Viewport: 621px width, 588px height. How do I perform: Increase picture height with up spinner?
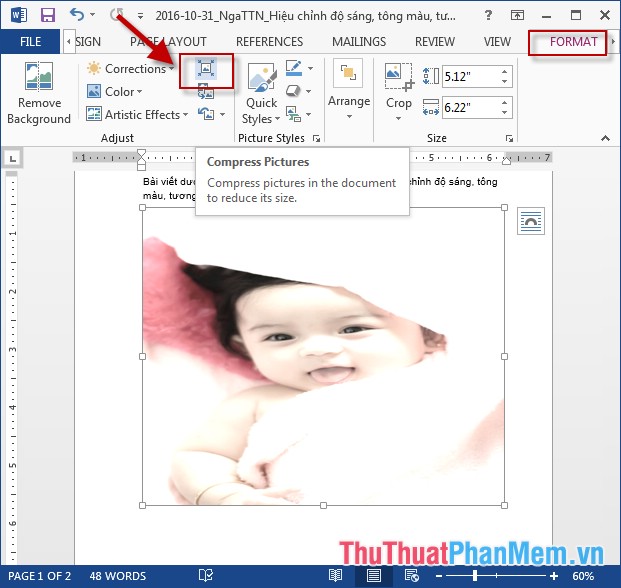coord(505,71)
